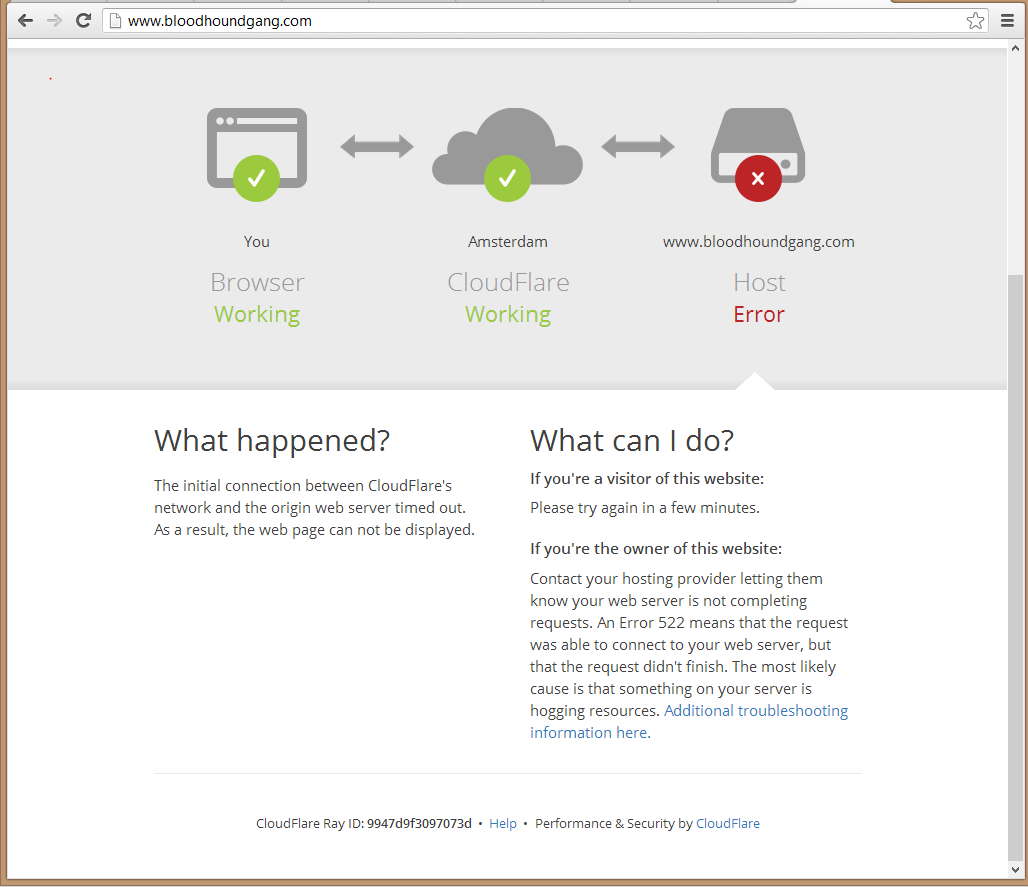
Task: Click the red 'Error' status text
Action: [759, 315]
